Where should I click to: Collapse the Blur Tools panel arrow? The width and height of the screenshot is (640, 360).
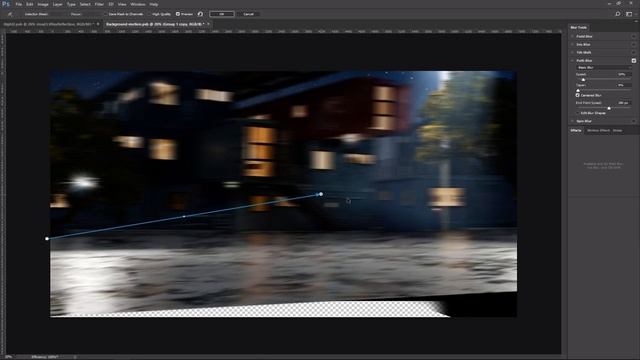[x=636, y=21]
